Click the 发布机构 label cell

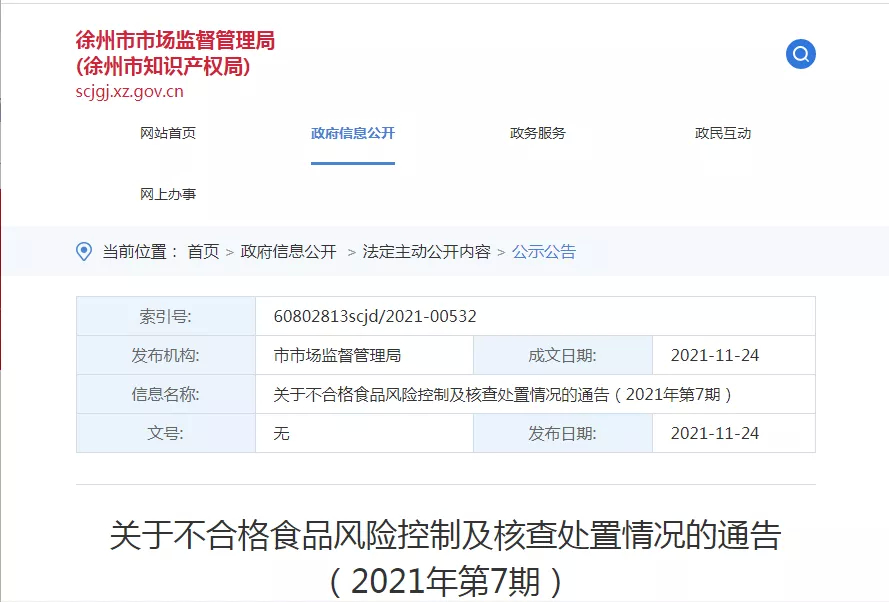pyautogui.click(x=166, y=355)
